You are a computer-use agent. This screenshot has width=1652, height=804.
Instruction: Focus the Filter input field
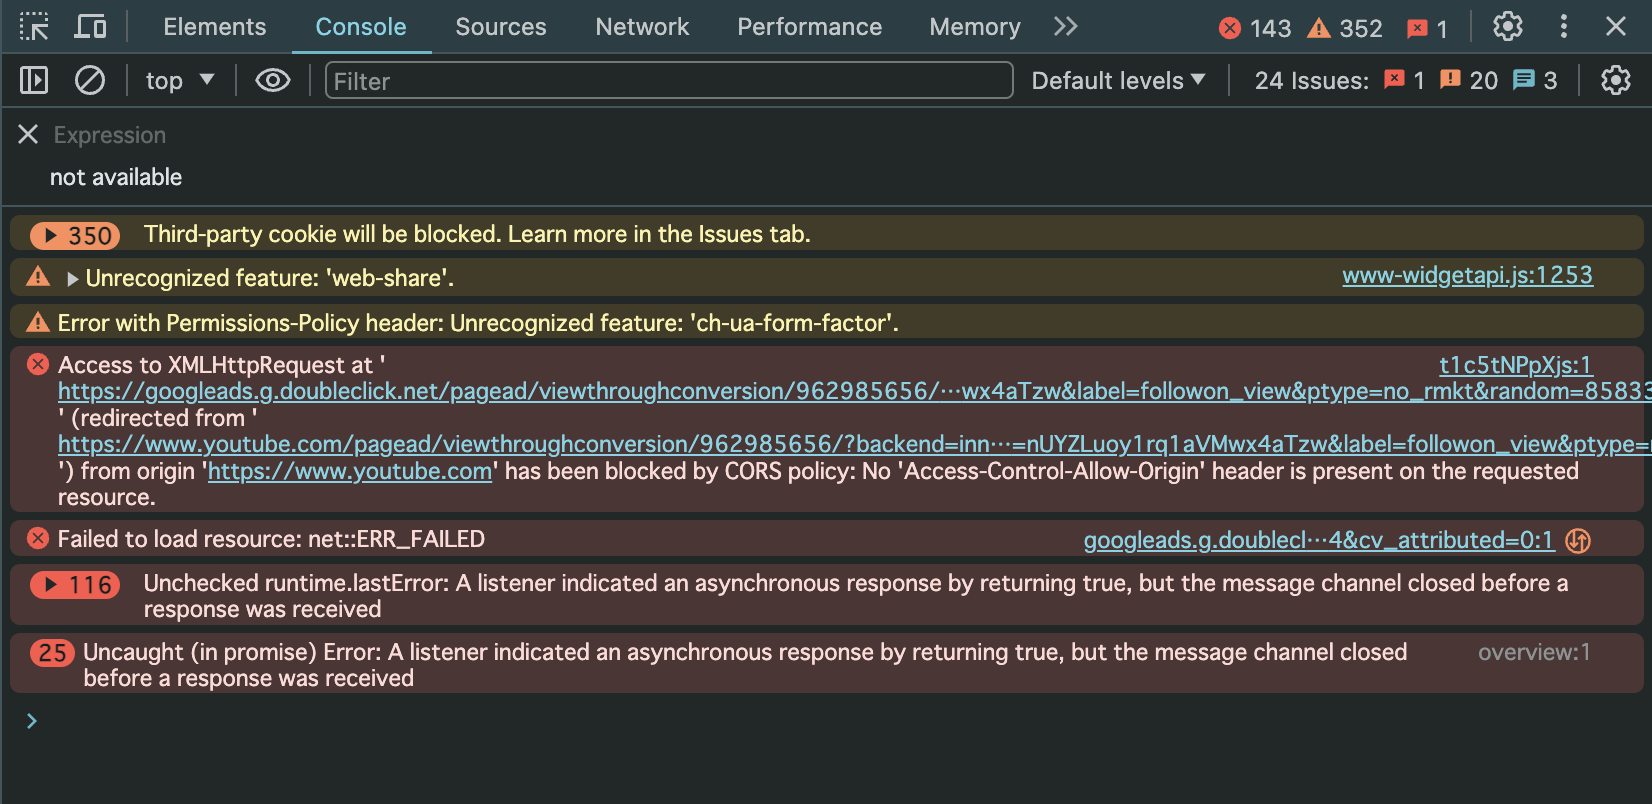[669, 80]
